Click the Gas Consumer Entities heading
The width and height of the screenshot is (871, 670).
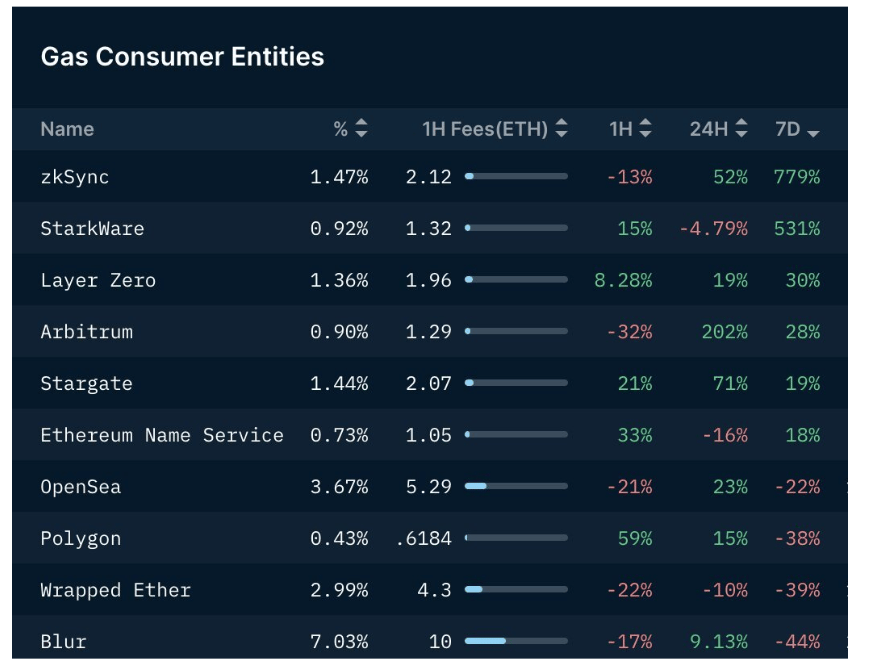pyautogui.click(x=182, y=57)
